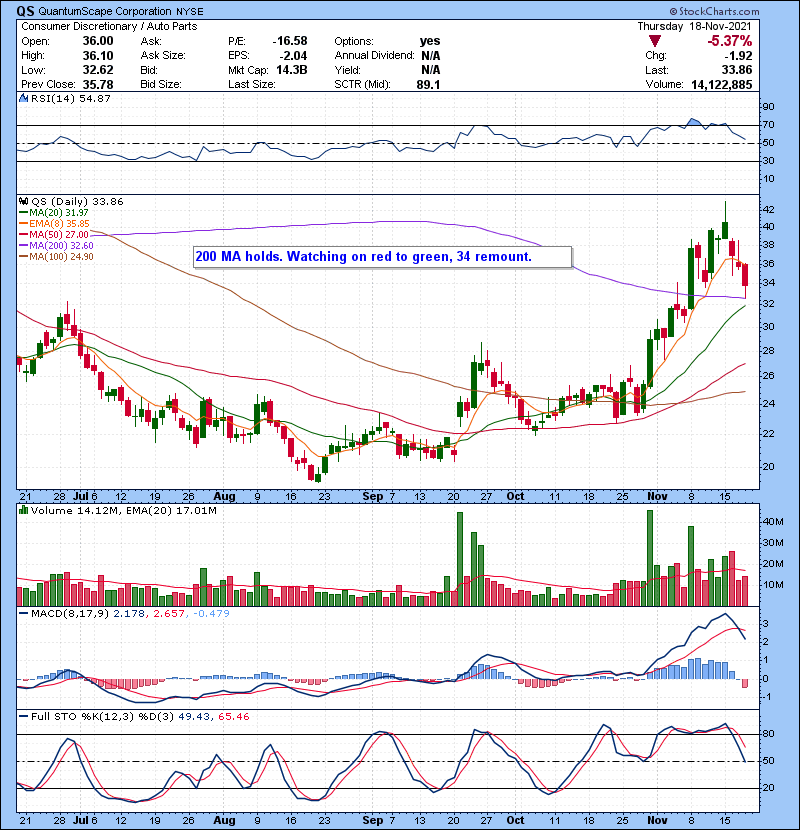This screenshot has height=830, width=800.
Task: Click the 70 label on the RSI axis
Action: coord(768,125)
